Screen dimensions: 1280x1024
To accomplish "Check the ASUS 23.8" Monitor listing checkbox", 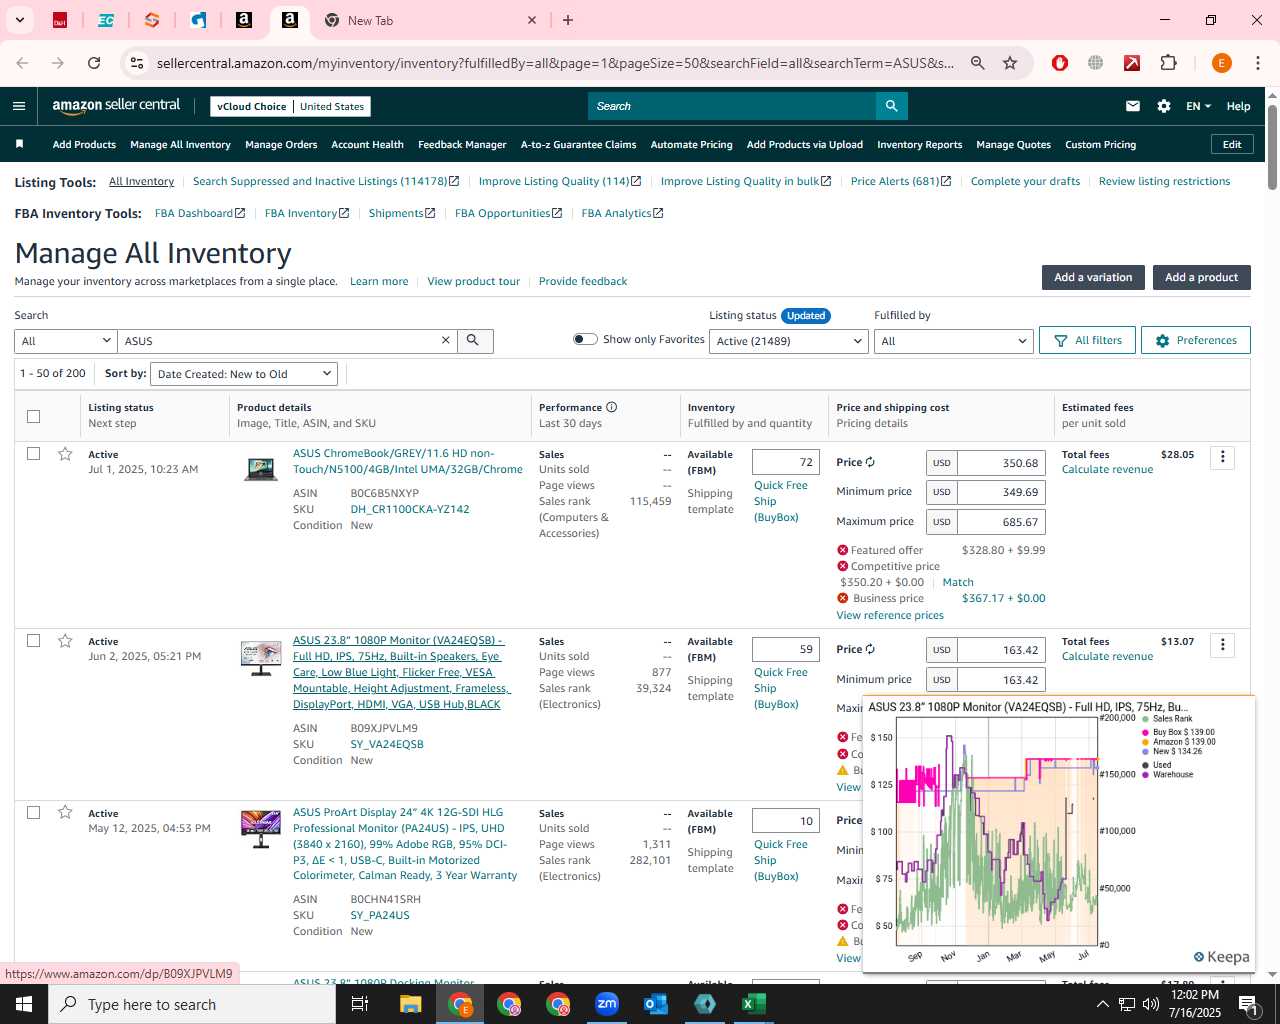I will click(x=34, y=641).
